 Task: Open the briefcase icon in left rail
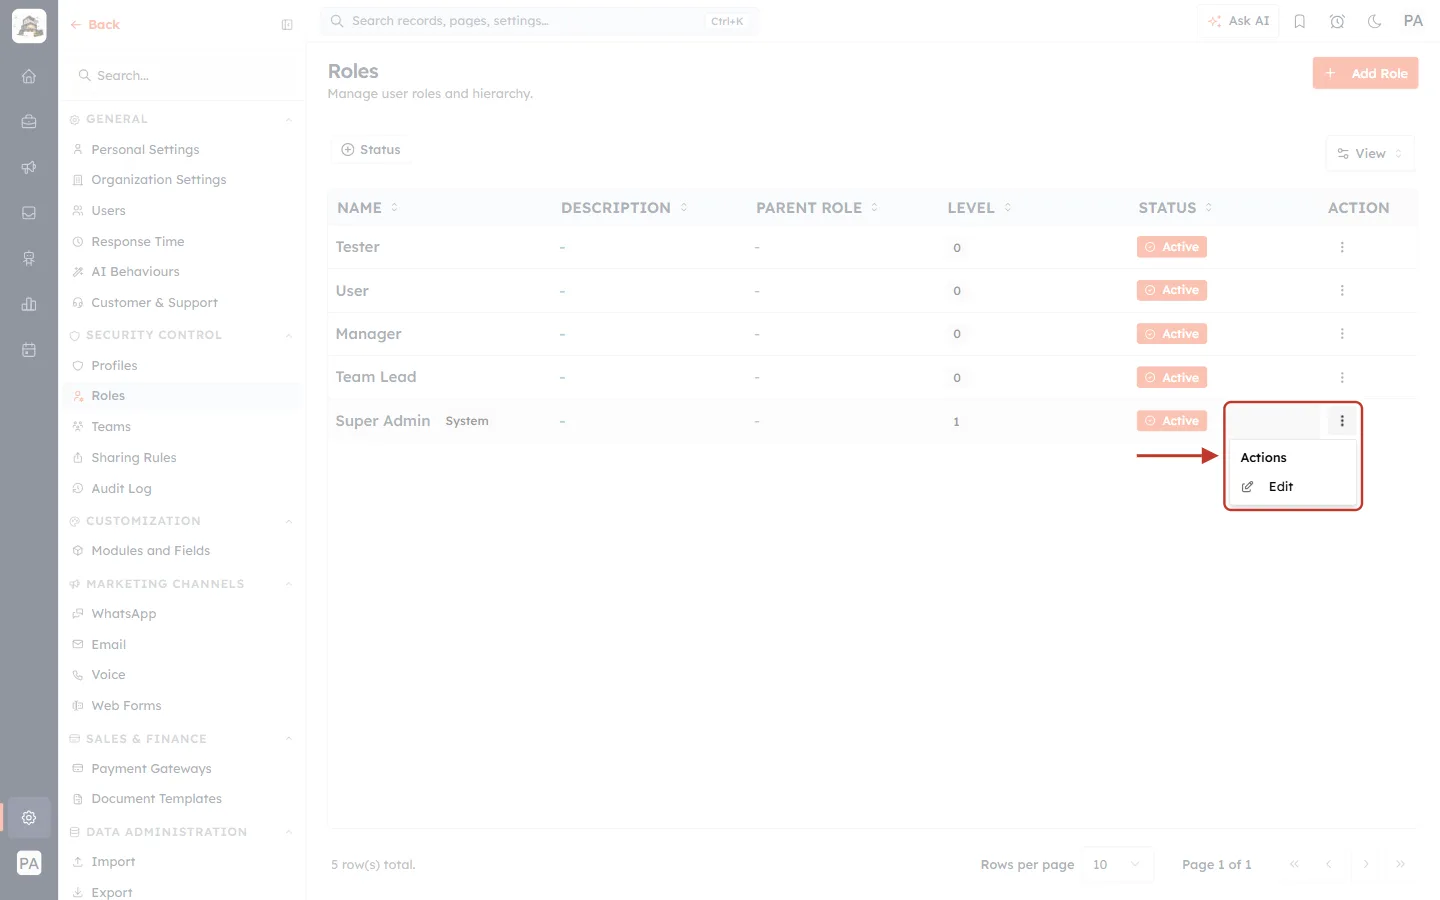pos(29,122)
